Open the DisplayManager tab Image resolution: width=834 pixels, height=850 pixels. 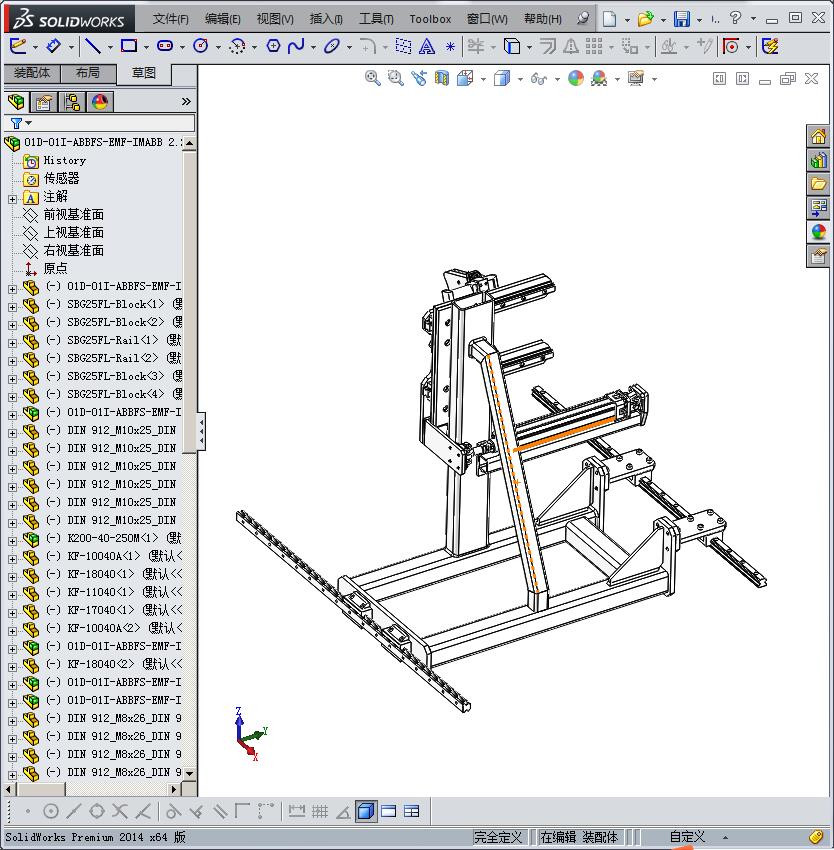(x=100, y=101)
